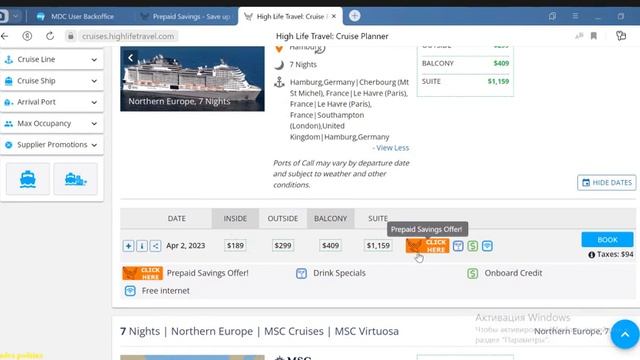
Task: Open the browser extensions icon at toolbar right
Action: (x=621, y=36)
